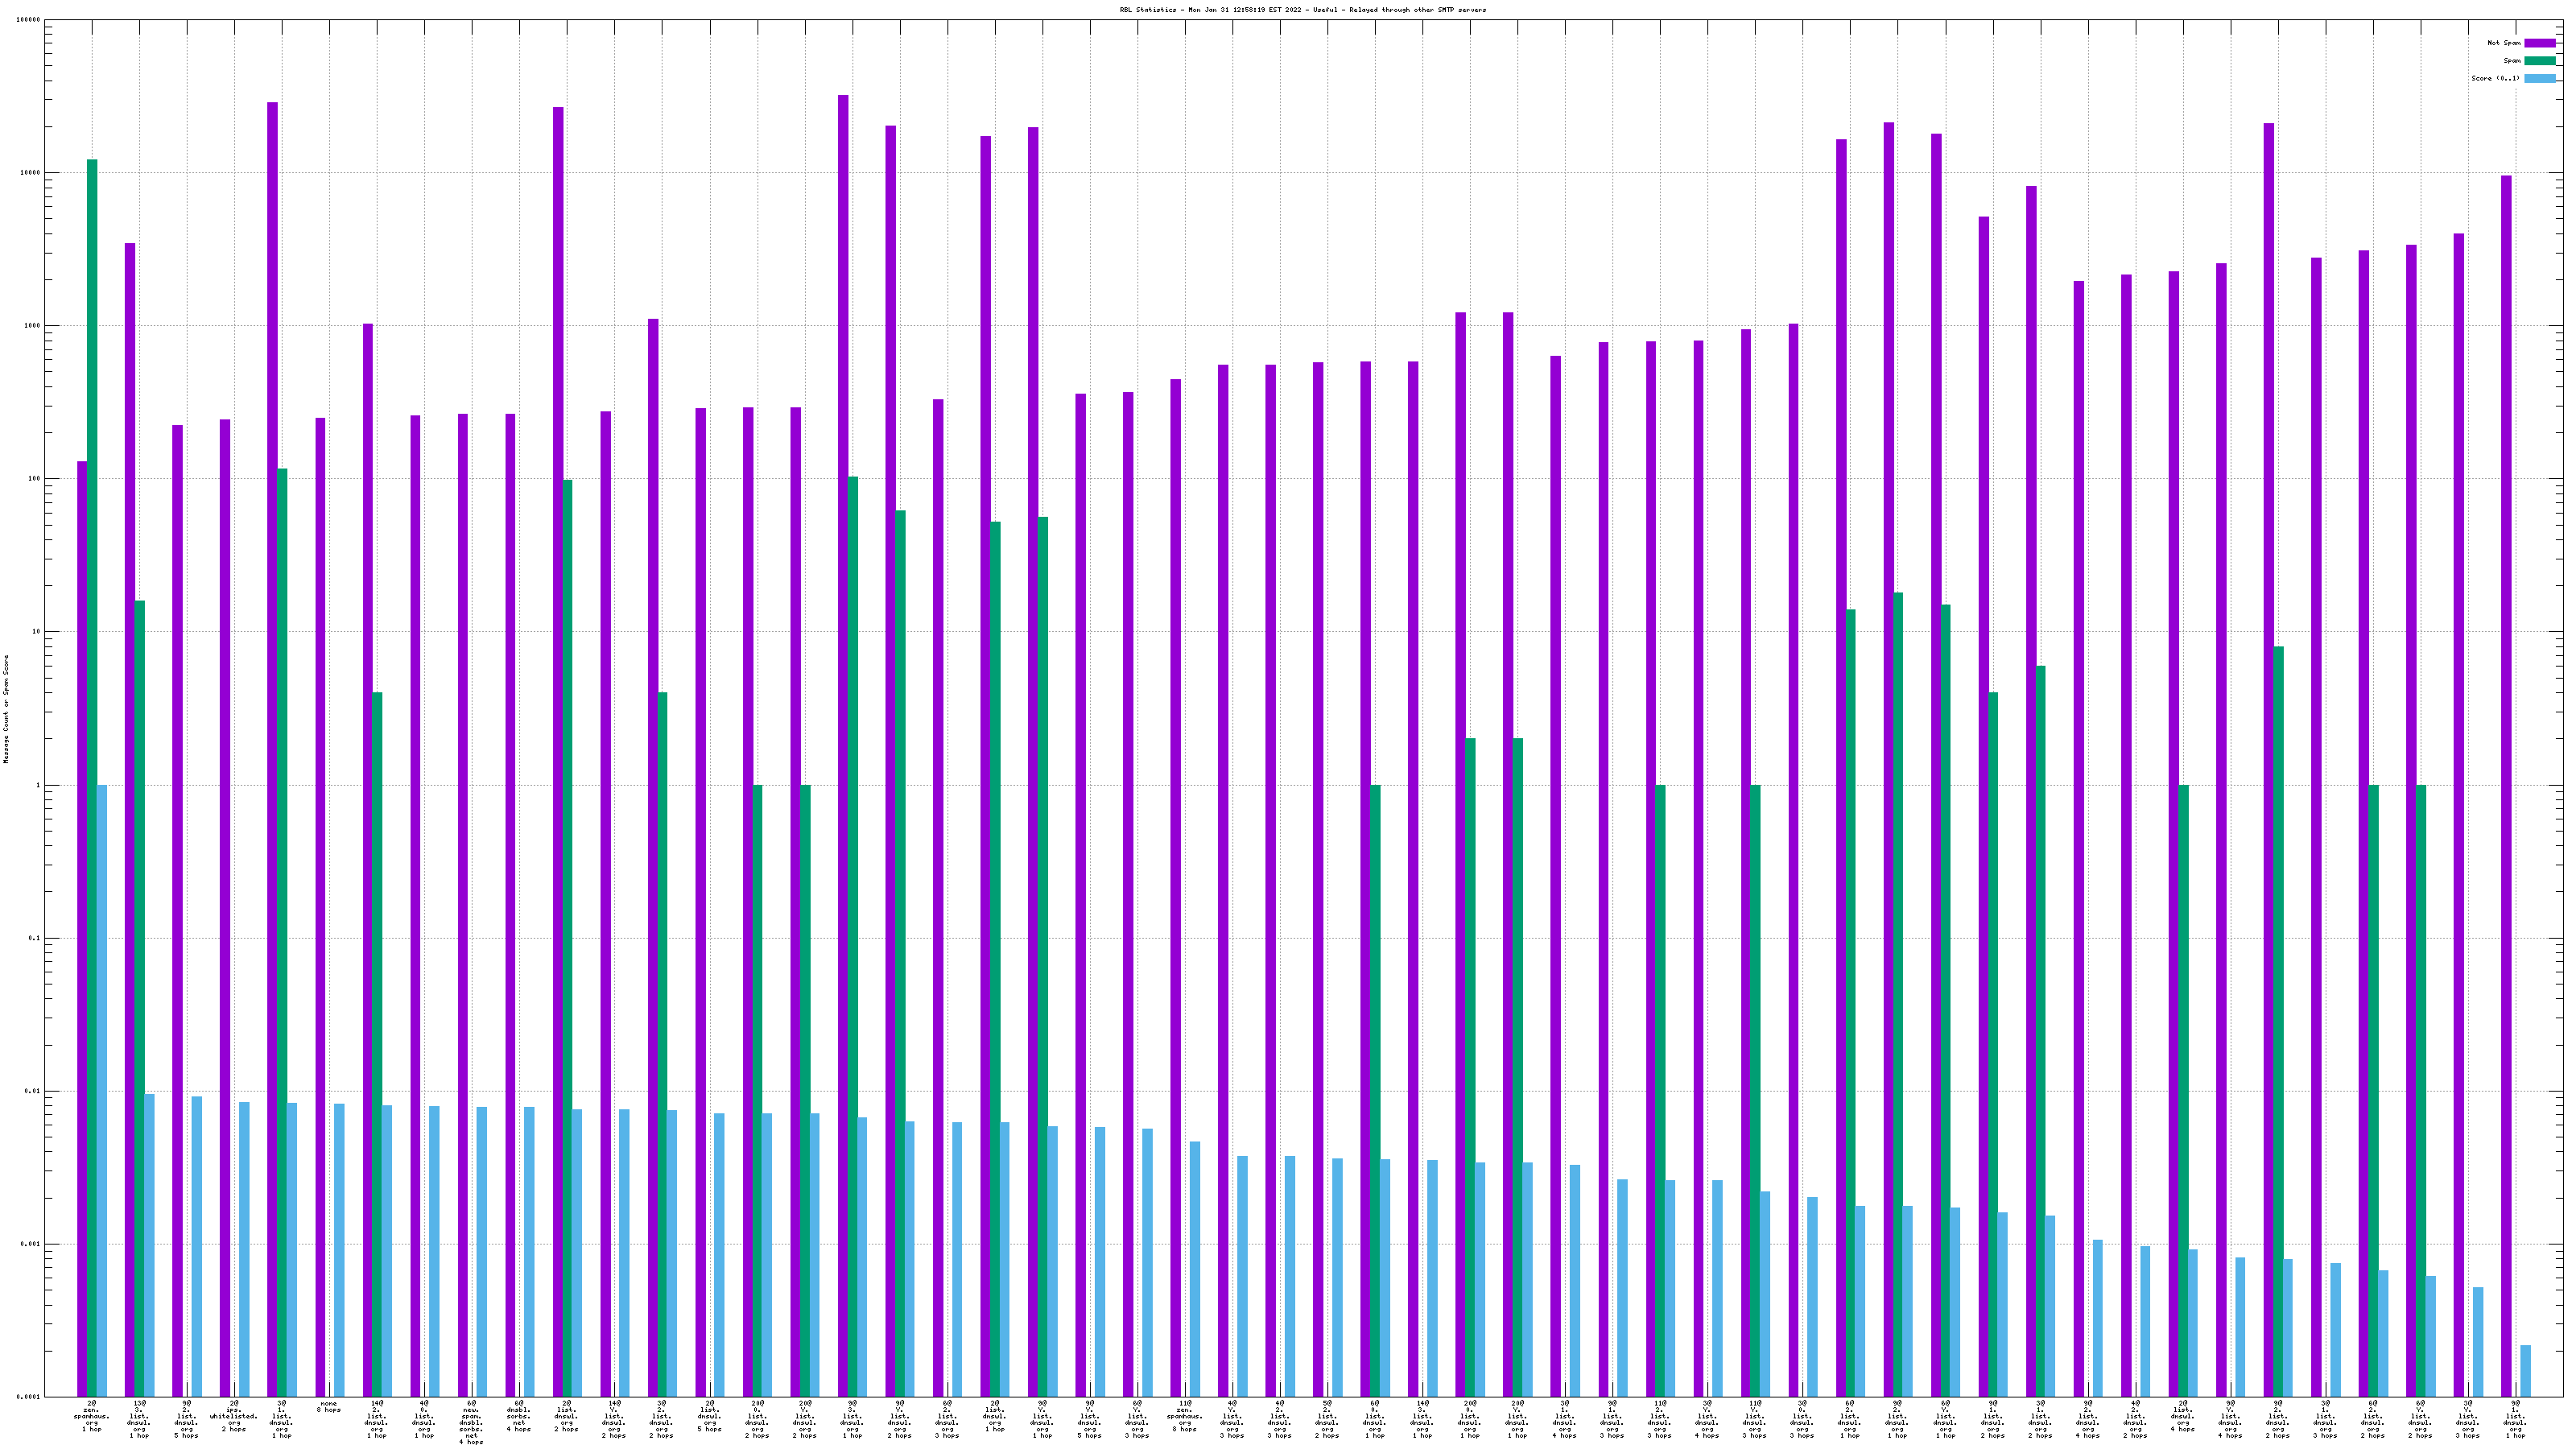Viewport: 2576px width, 1449px height.
Task: Click the purple bar above none 8 hops
Action: pyautogui.click(x=320, y=900)
